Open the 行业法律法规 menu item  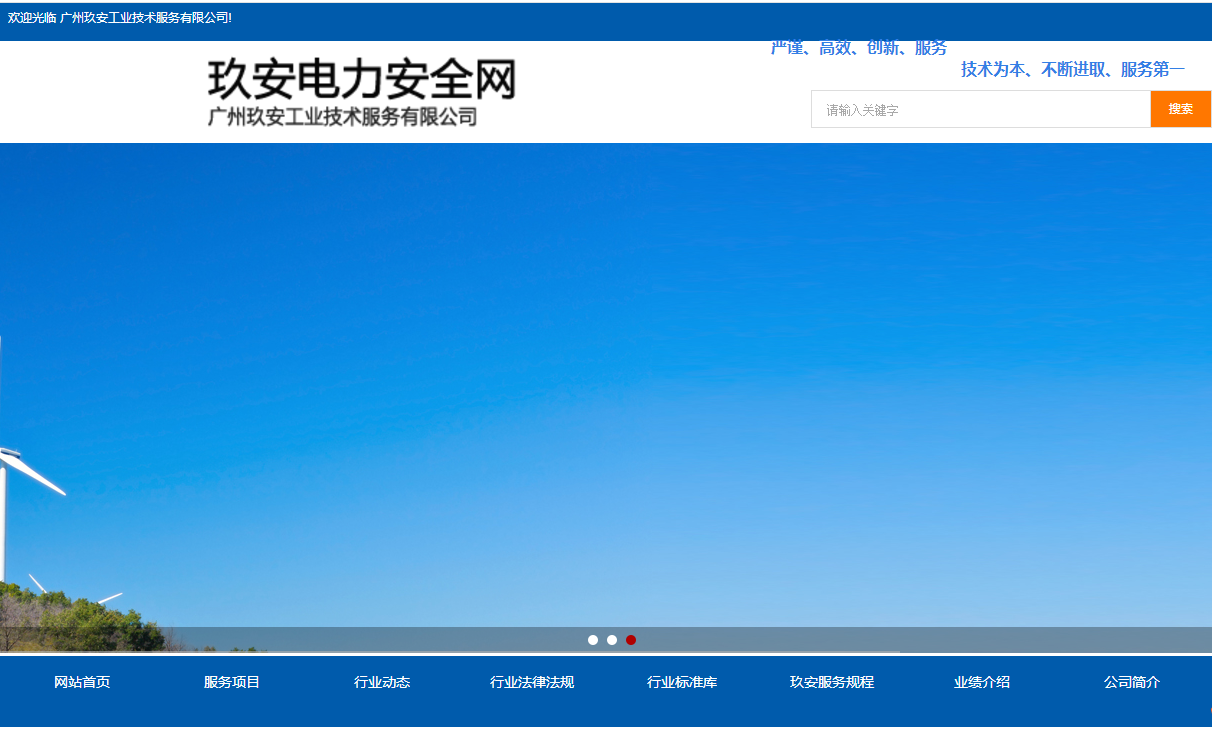[x=532, y=682]
